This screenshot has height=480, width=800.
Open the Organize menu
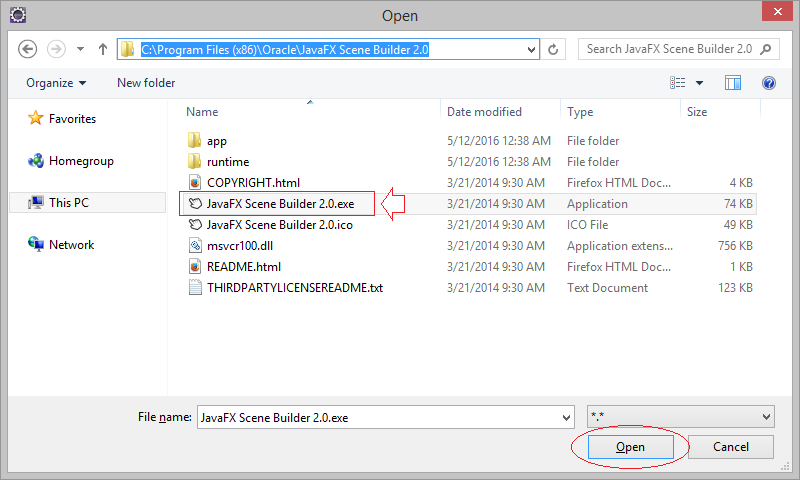(x=56, y=83)
